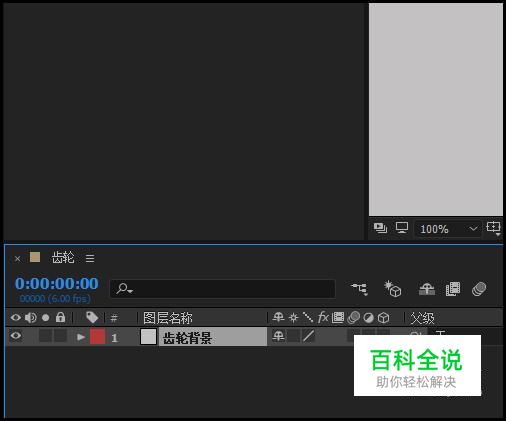Image resolution: width=506 pixels, height=421 pixels.
Task: Click the 齿轮 composition color swatch
Action: [x=35, y=257]
